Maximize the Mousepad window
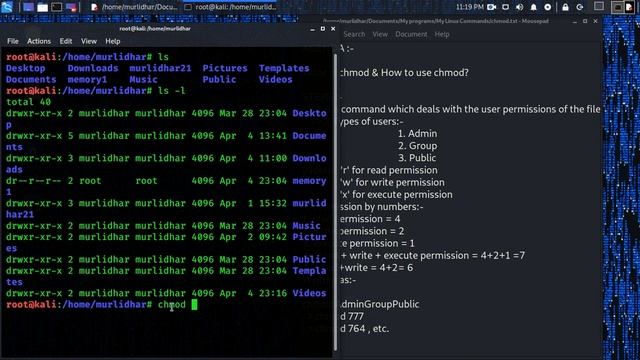The image size is (640, 360). click(x=585, y=21)
